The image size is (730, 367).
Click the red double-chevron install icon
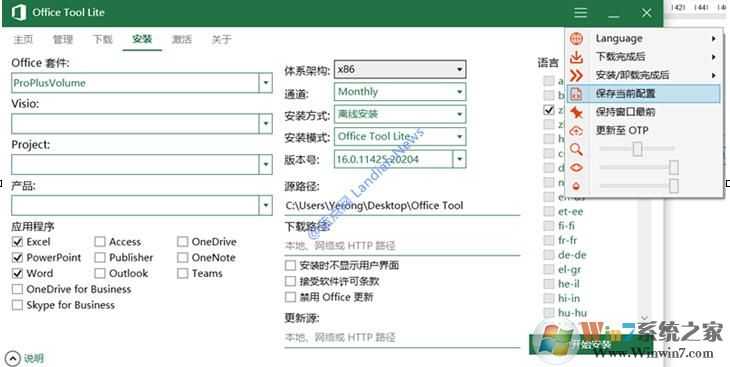(x=576, y=75)
